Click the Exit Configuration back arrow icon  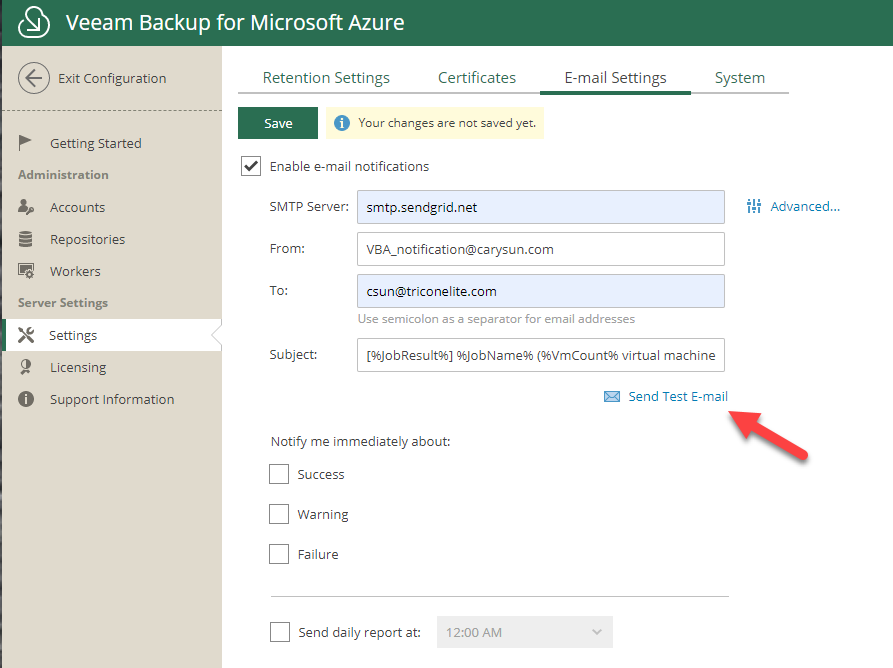34,78
